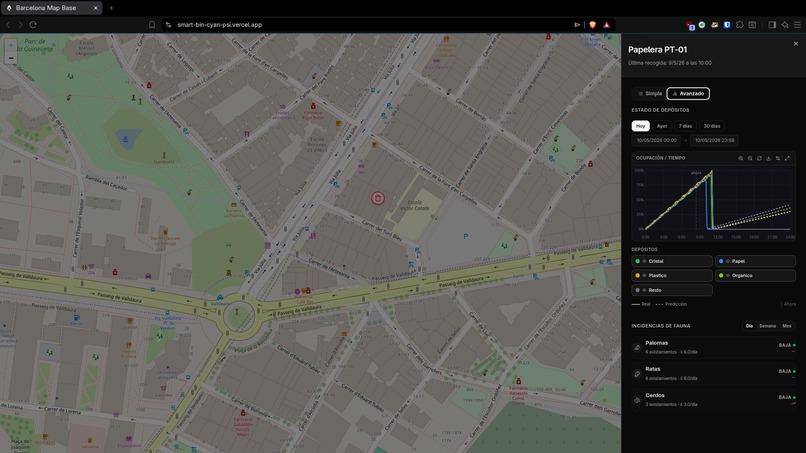Toggle the Plastico deposit series
This screenshot has width=806, height=453.
tap(672, 276)
